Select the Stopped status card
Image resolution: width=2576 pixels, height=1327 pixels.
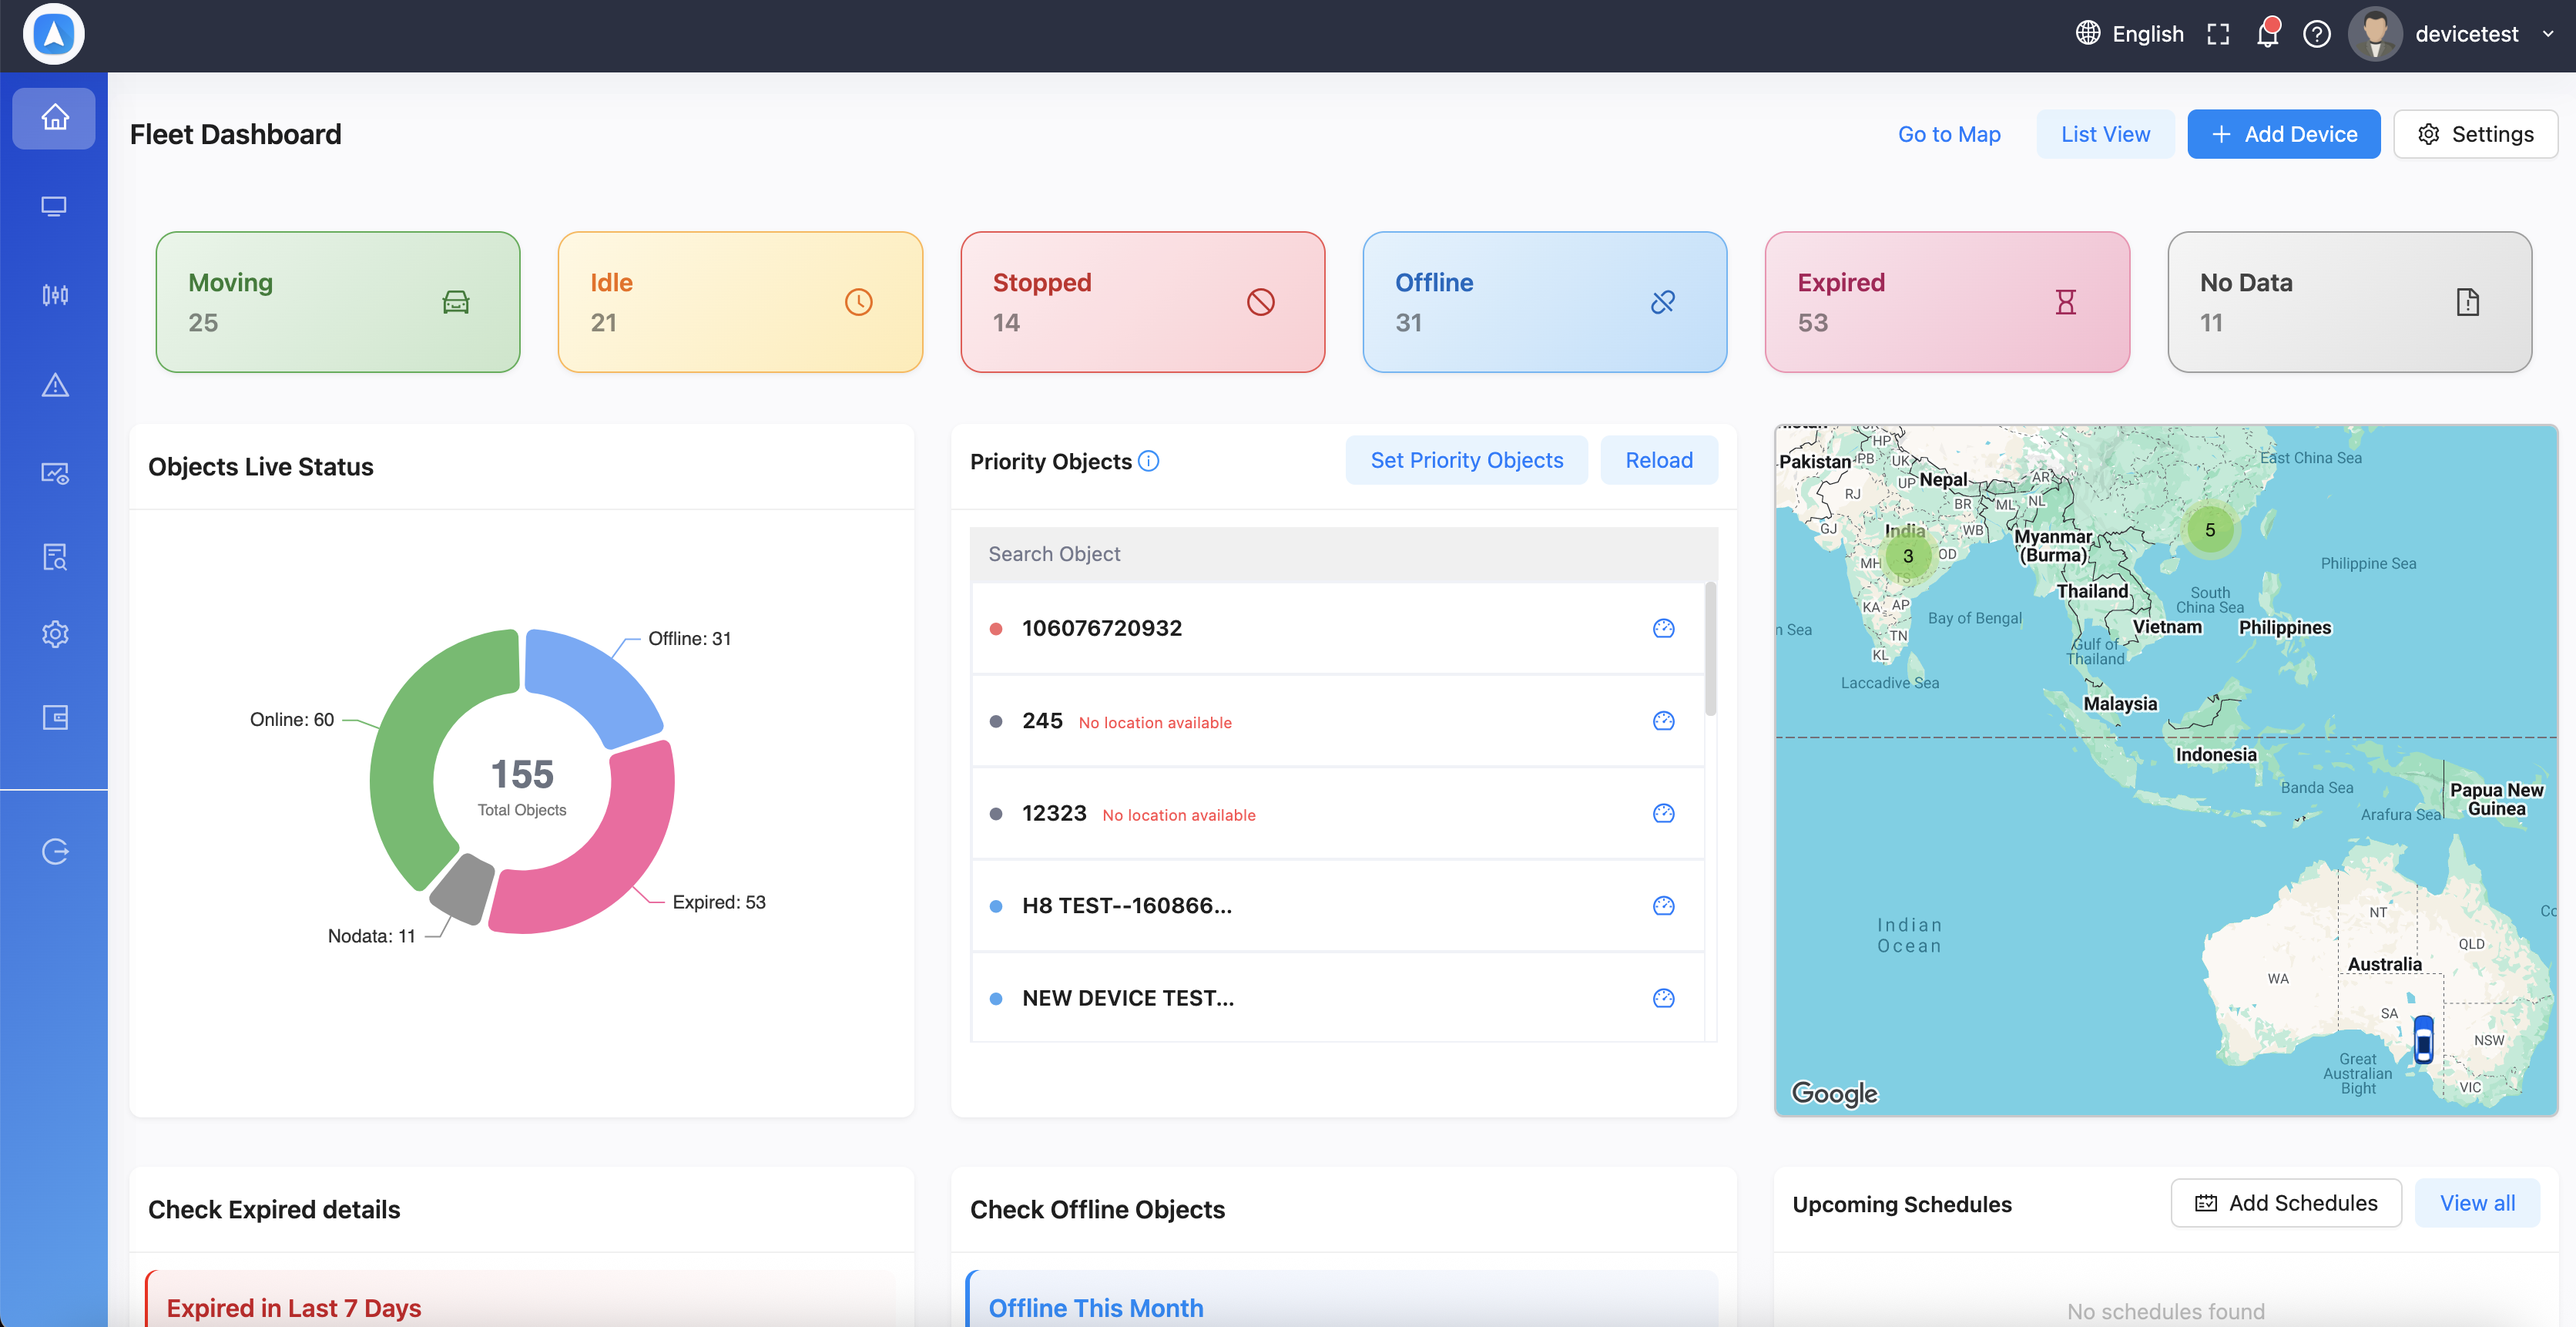coord(1143,302)
